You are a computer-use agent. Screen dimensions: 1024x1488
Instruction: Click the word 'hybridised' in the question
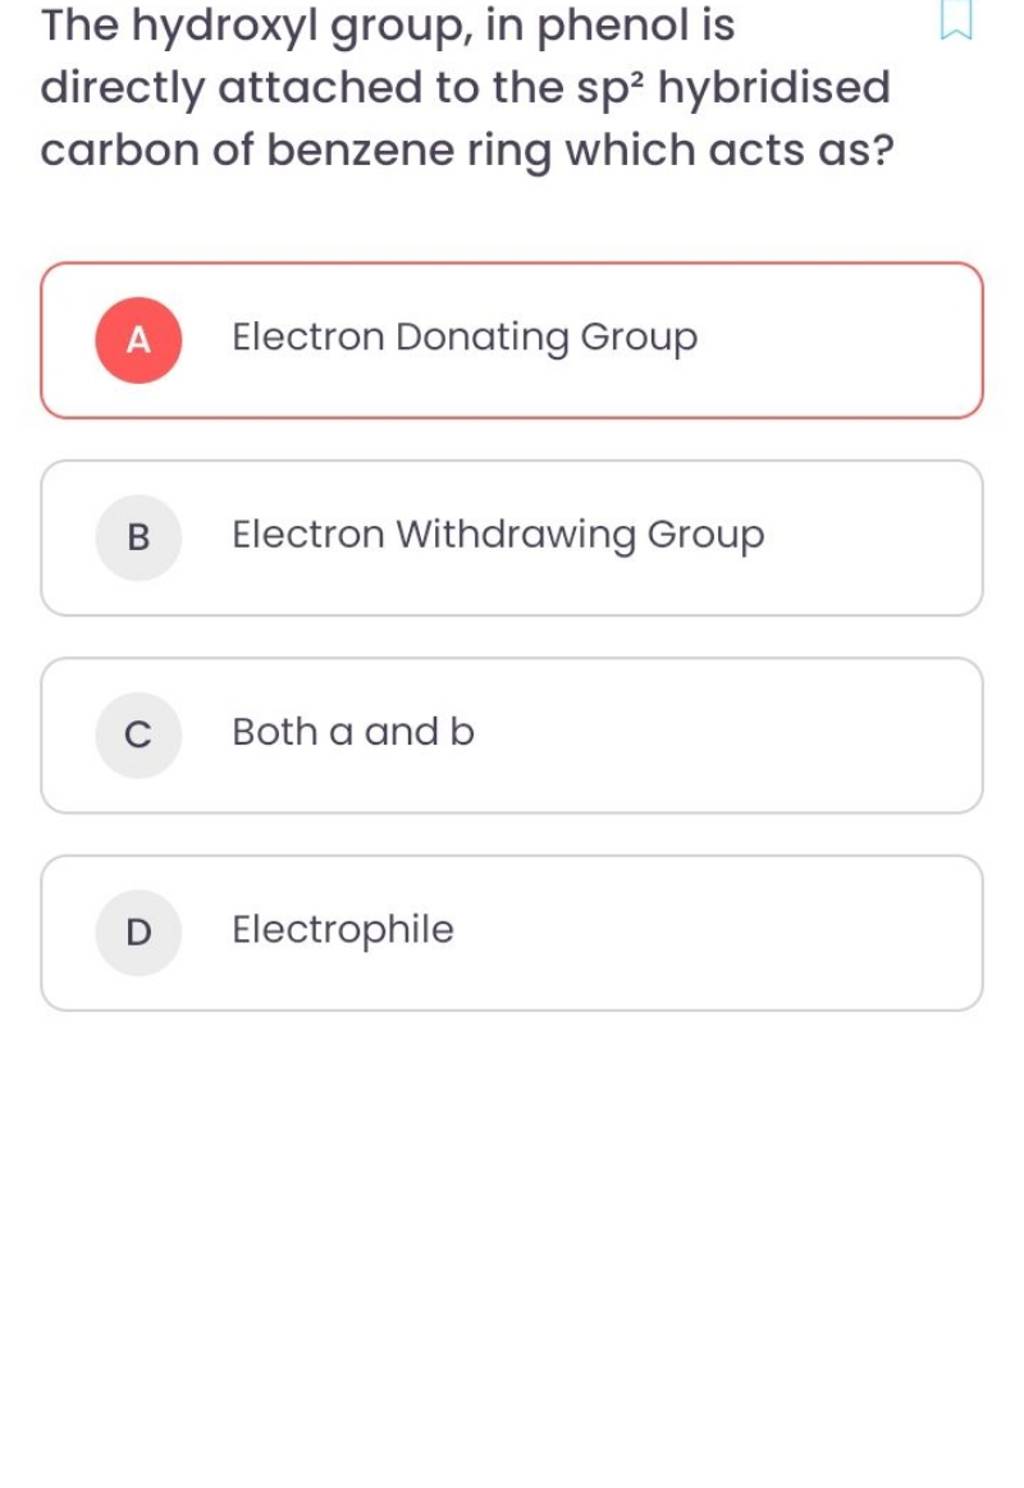[774, 88]
